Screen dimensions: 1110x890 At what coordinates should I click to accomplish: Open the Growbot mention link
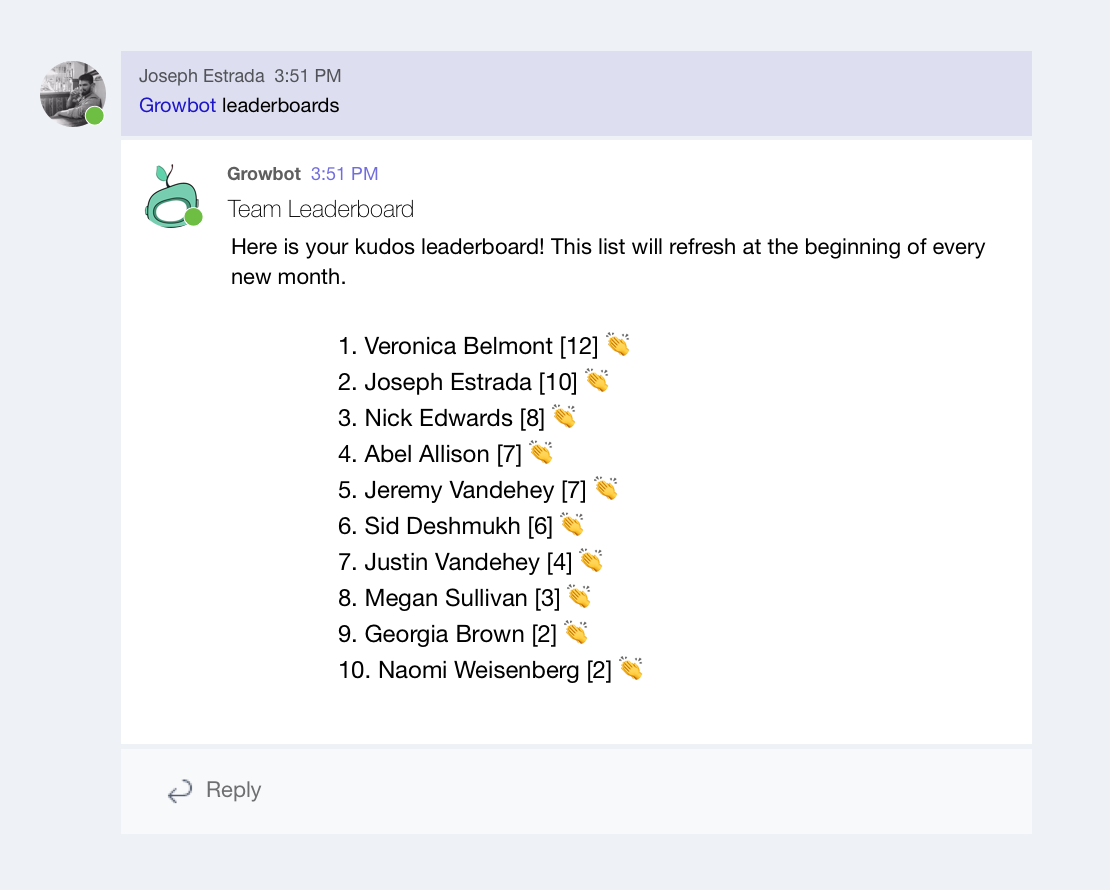[x=177, y=105]
